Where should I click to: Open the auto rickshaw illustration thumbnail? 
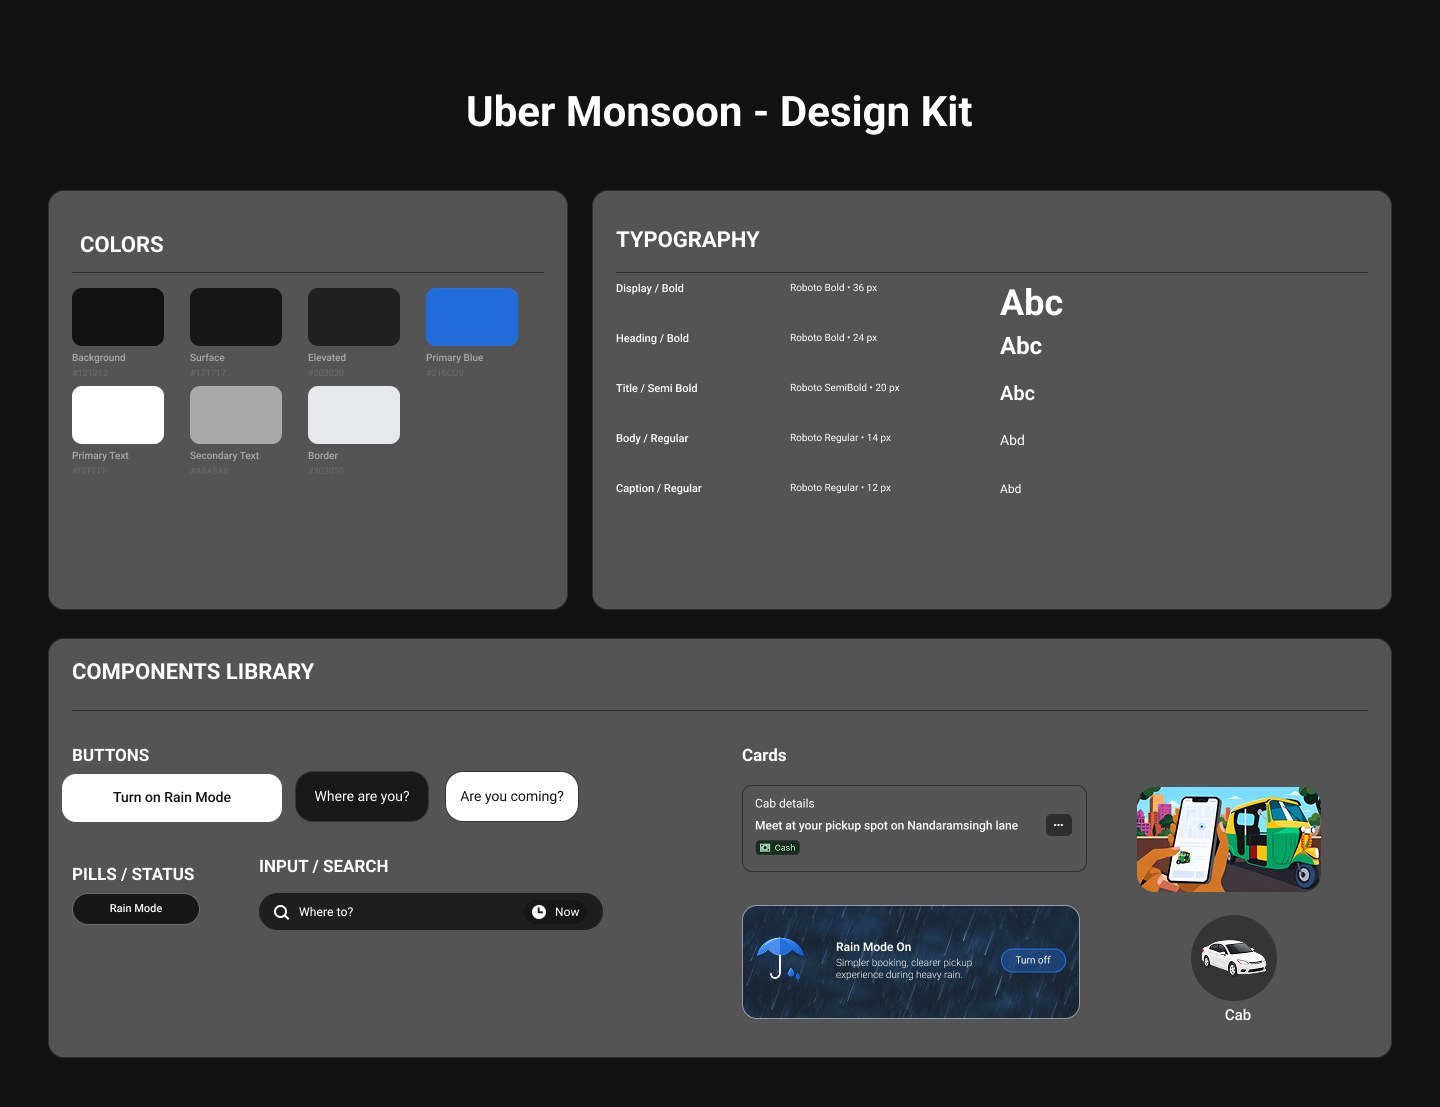(x=1229, y=839)
